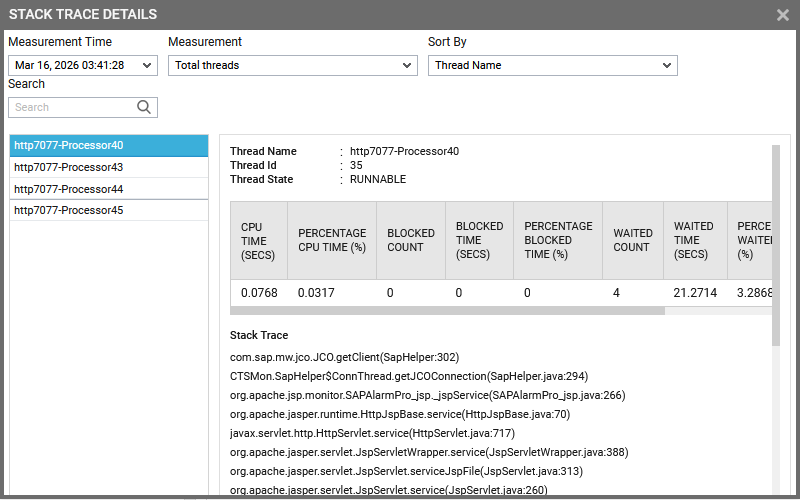
Task: Click the PERCENTAGE BLOCKED TIME column header
Action: click(558, 240)
